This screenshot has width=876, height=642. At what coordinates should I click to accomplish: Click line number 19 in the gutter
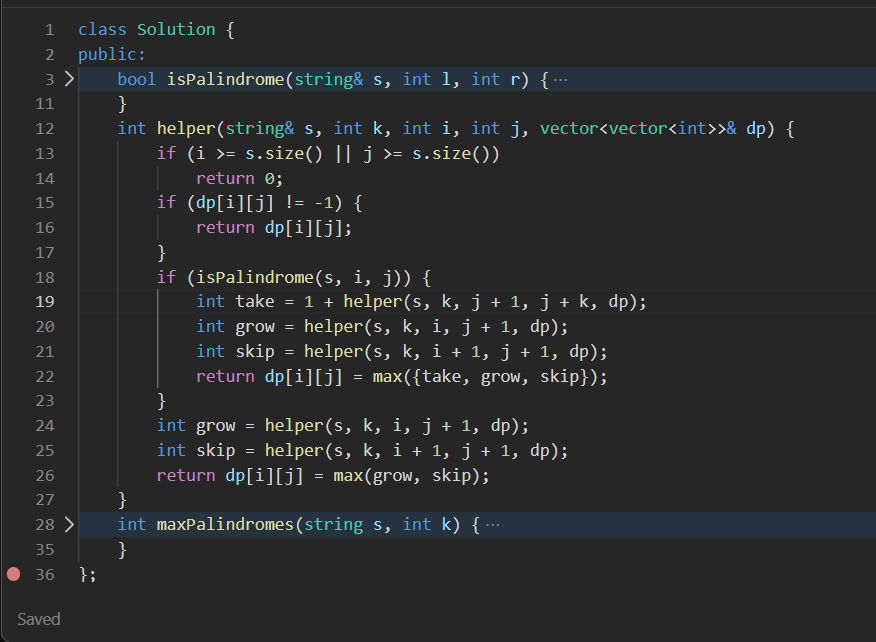coord(45,302)
